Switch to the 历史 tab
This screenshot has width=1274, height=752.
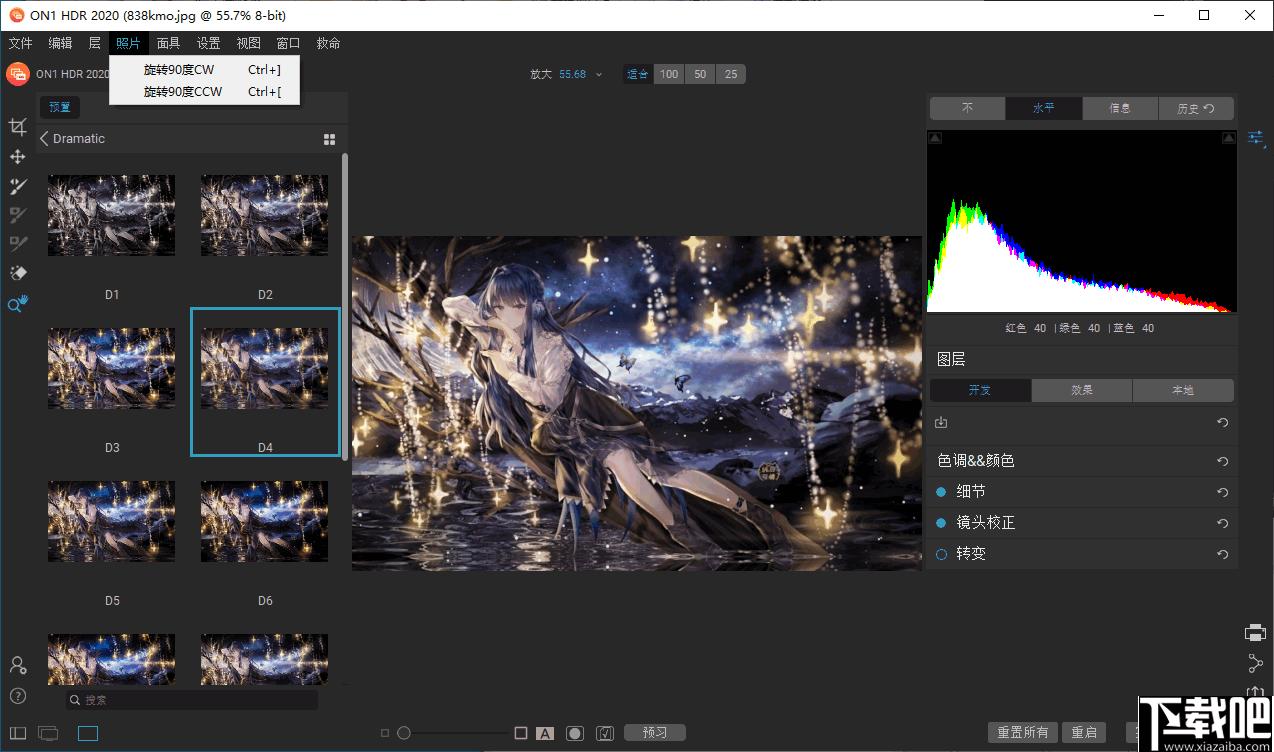[x=1196, y=108]
